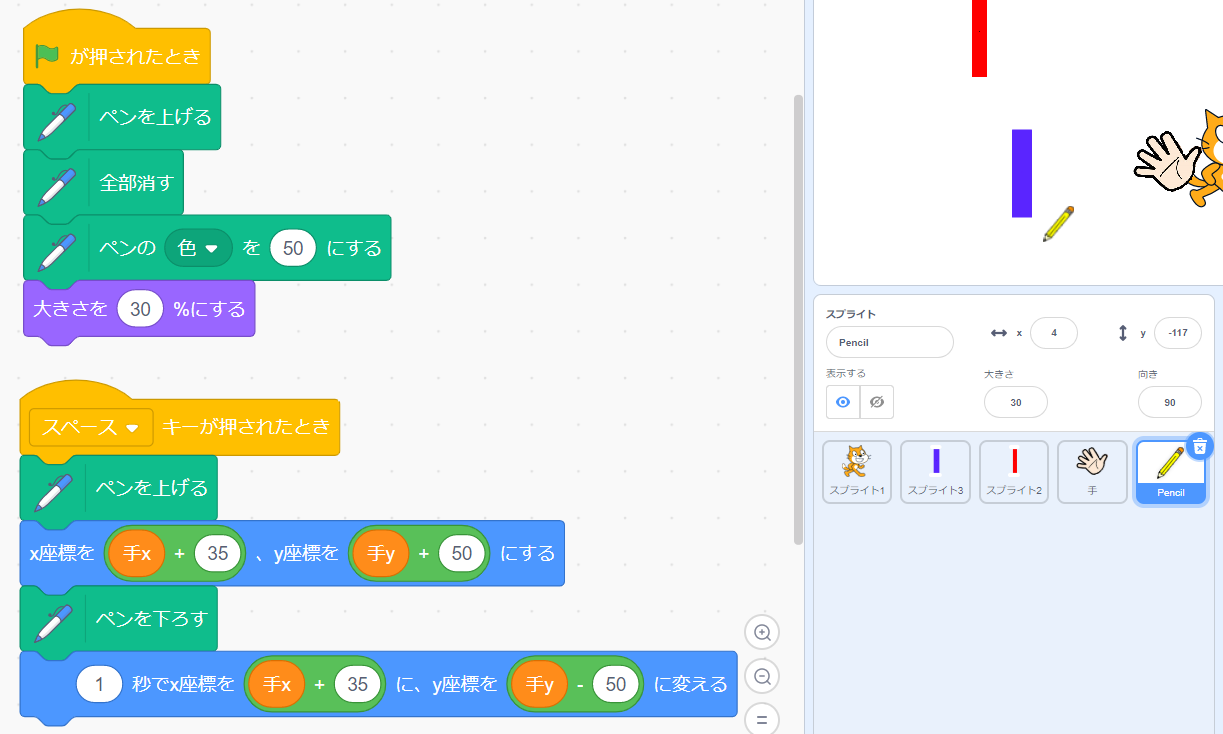Reset workspace zoom with equals button
Image resolution: width=1223 pixels, height=734 pixels.
(x=762, y=718)
